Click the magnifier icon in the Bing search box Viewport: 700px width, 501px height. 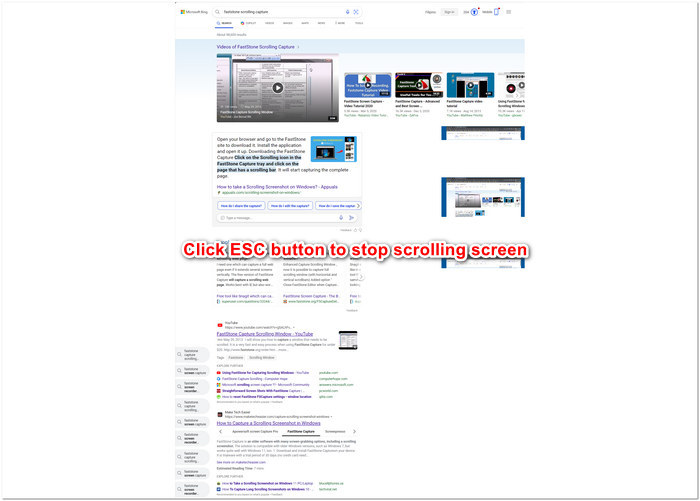(x=217, y=12)
